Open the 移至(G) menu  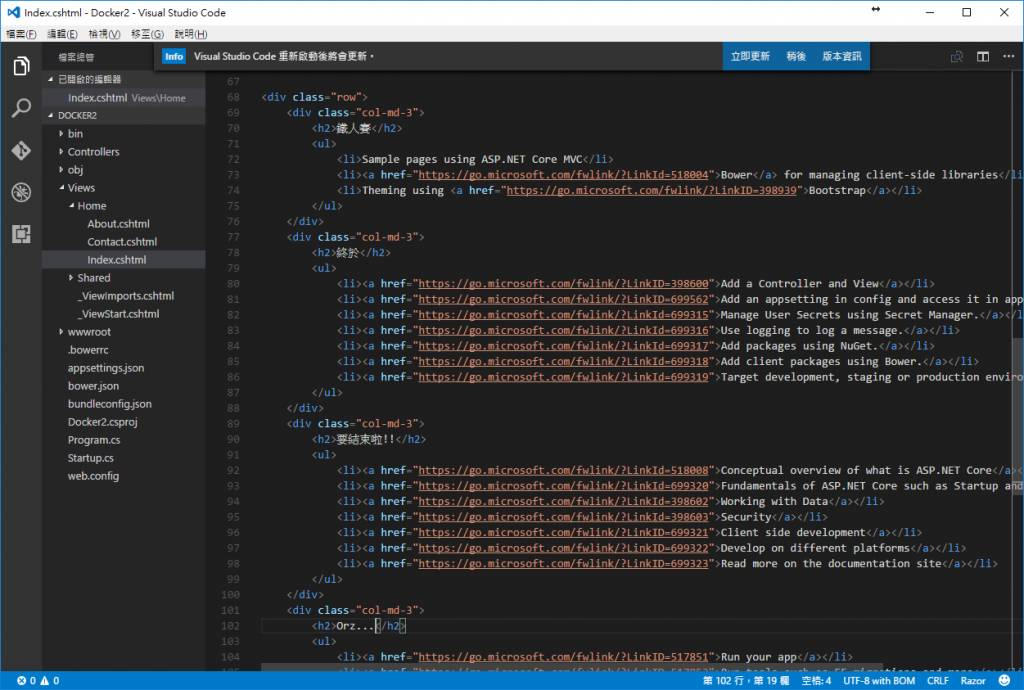pos(147,34)
